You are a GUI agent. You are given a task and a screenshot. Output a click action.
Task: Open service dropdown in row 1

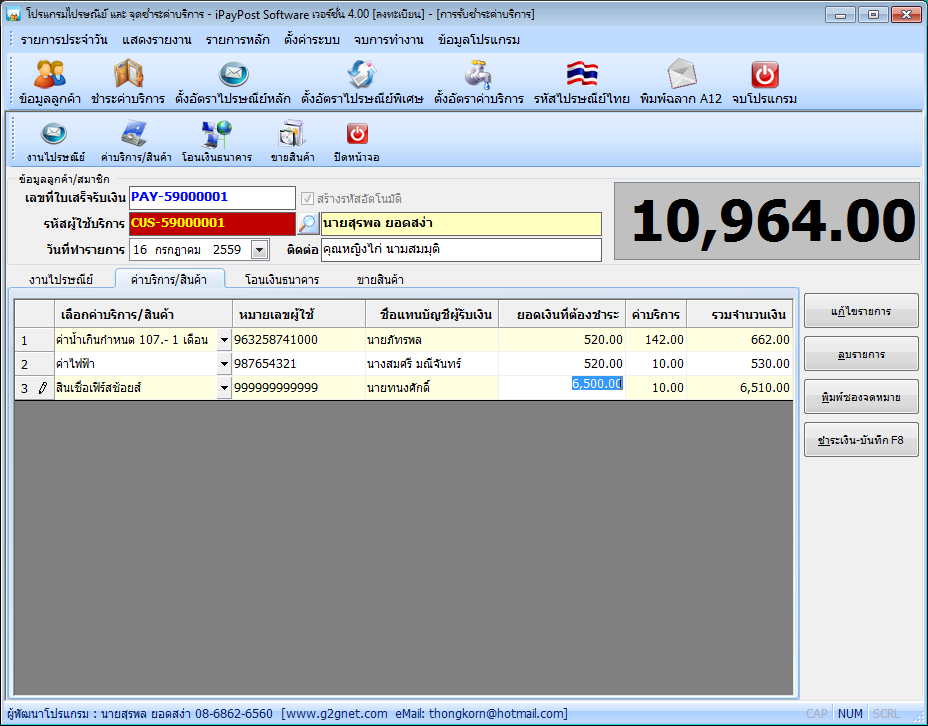pos(224,340)
